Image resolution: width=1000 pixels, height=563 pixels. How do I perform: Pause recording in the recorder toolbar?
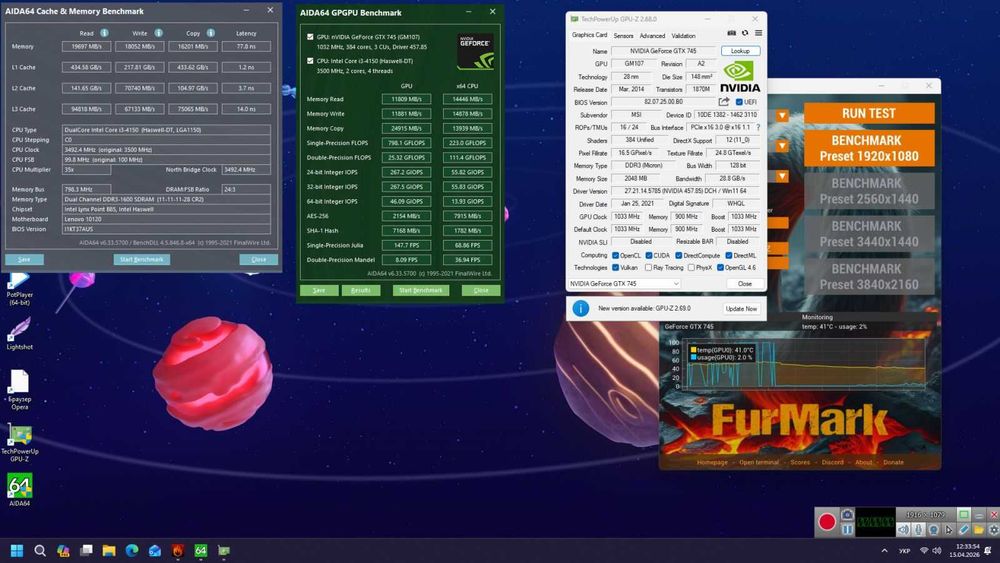pyautogui.click(x=847, y=530)
